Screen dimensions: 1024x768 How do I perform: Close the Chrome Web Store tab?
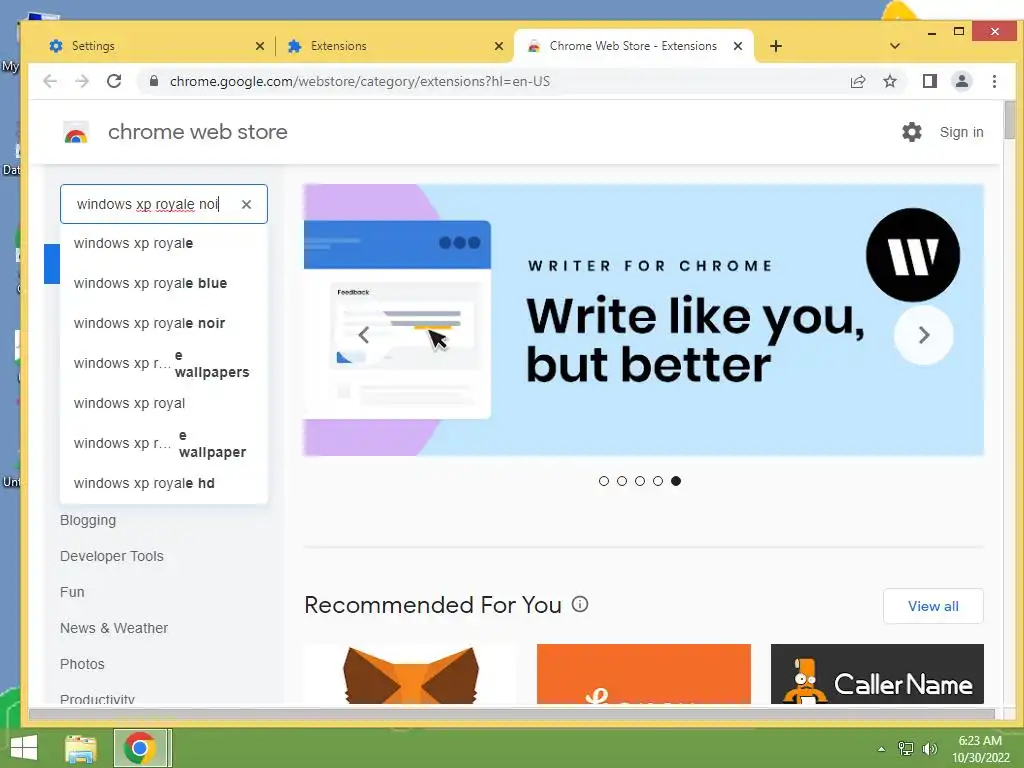click(x=738, y=46)
